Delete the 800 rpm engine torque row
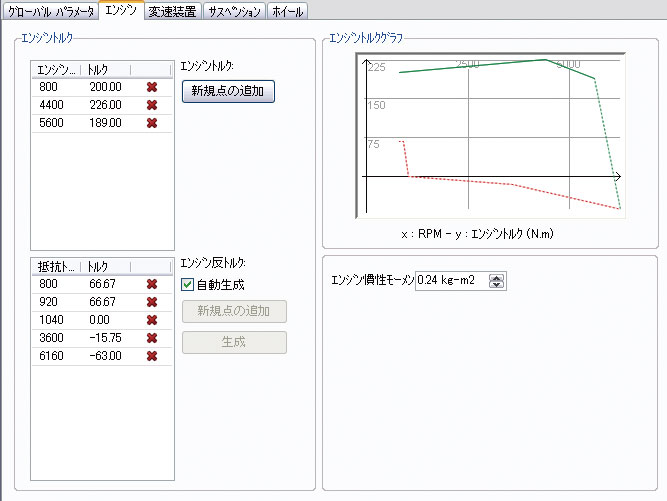This screenshot has width=667, height=501. pos(152,87)
